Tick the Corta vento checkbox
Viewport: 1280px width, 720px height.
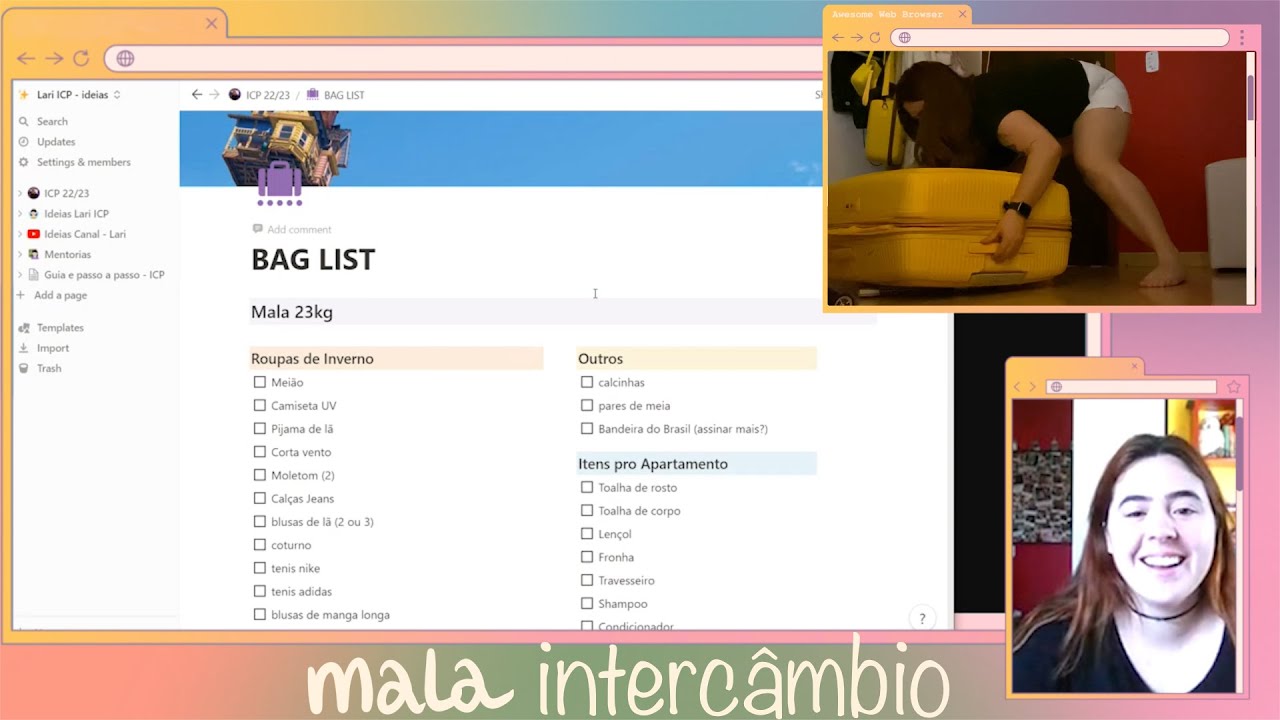260,452
